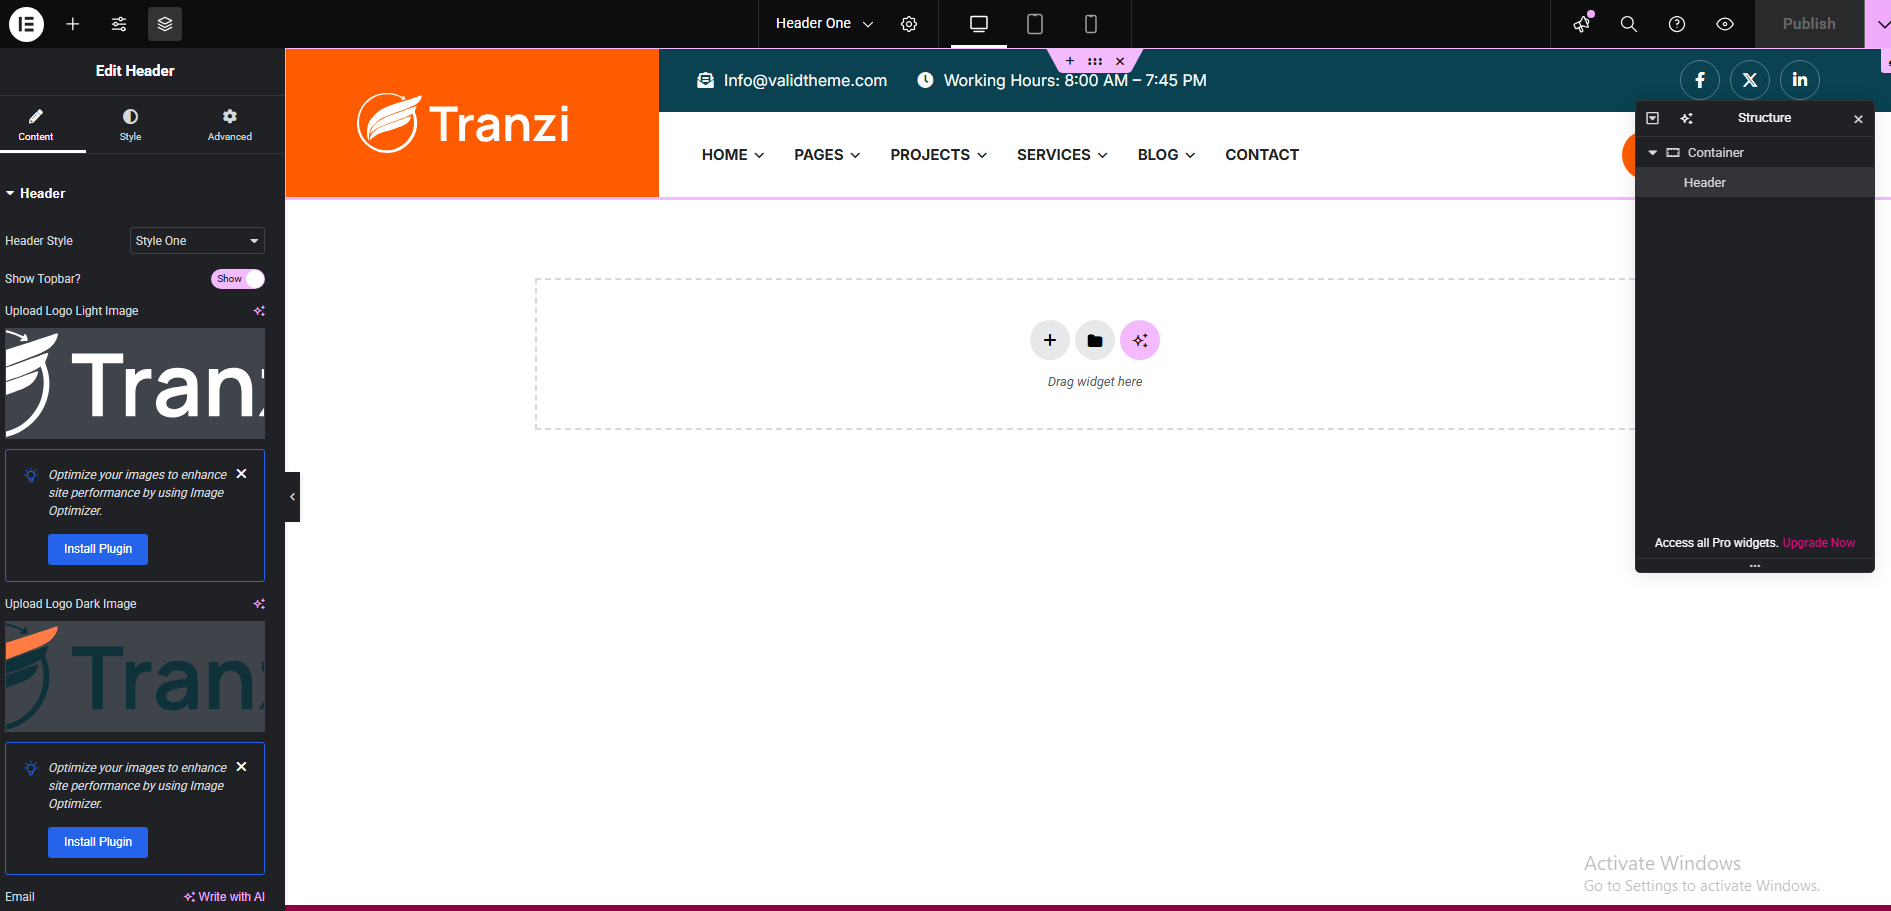1891x911 pixels.
Task: Click the light logo image thumbnail
Action: point(135,384)
